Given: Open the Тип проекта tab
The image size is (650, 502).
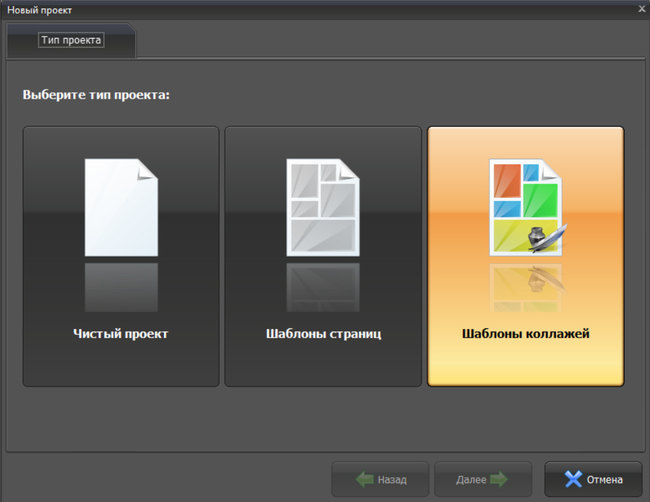Looking at the screenshot, I should (x=71, y=40).
